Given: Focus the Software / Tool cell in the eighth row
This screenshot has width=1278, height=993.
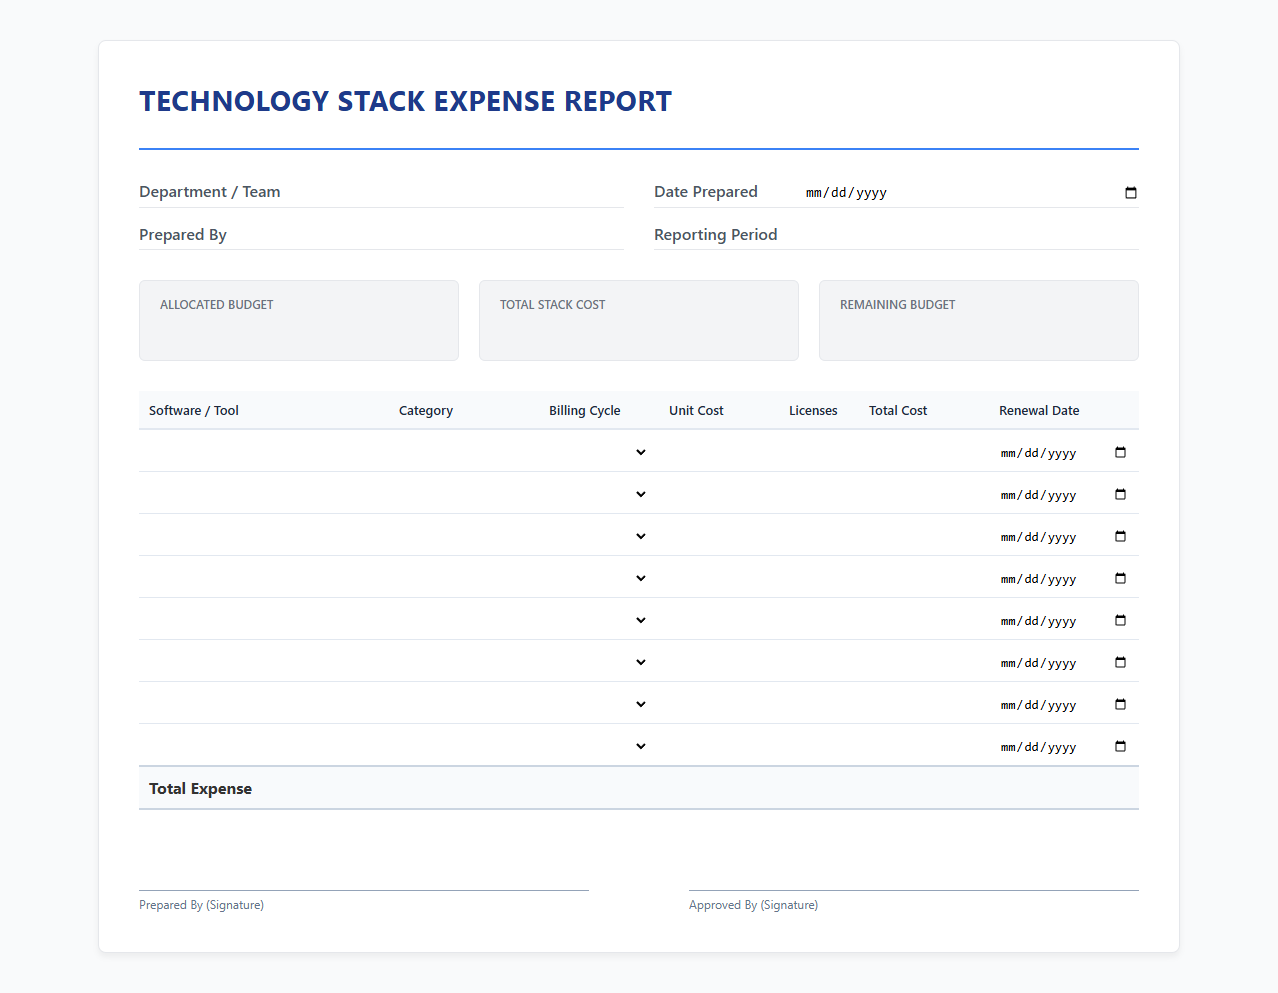Looking at the screenshot, I should (x=264, y=746).
